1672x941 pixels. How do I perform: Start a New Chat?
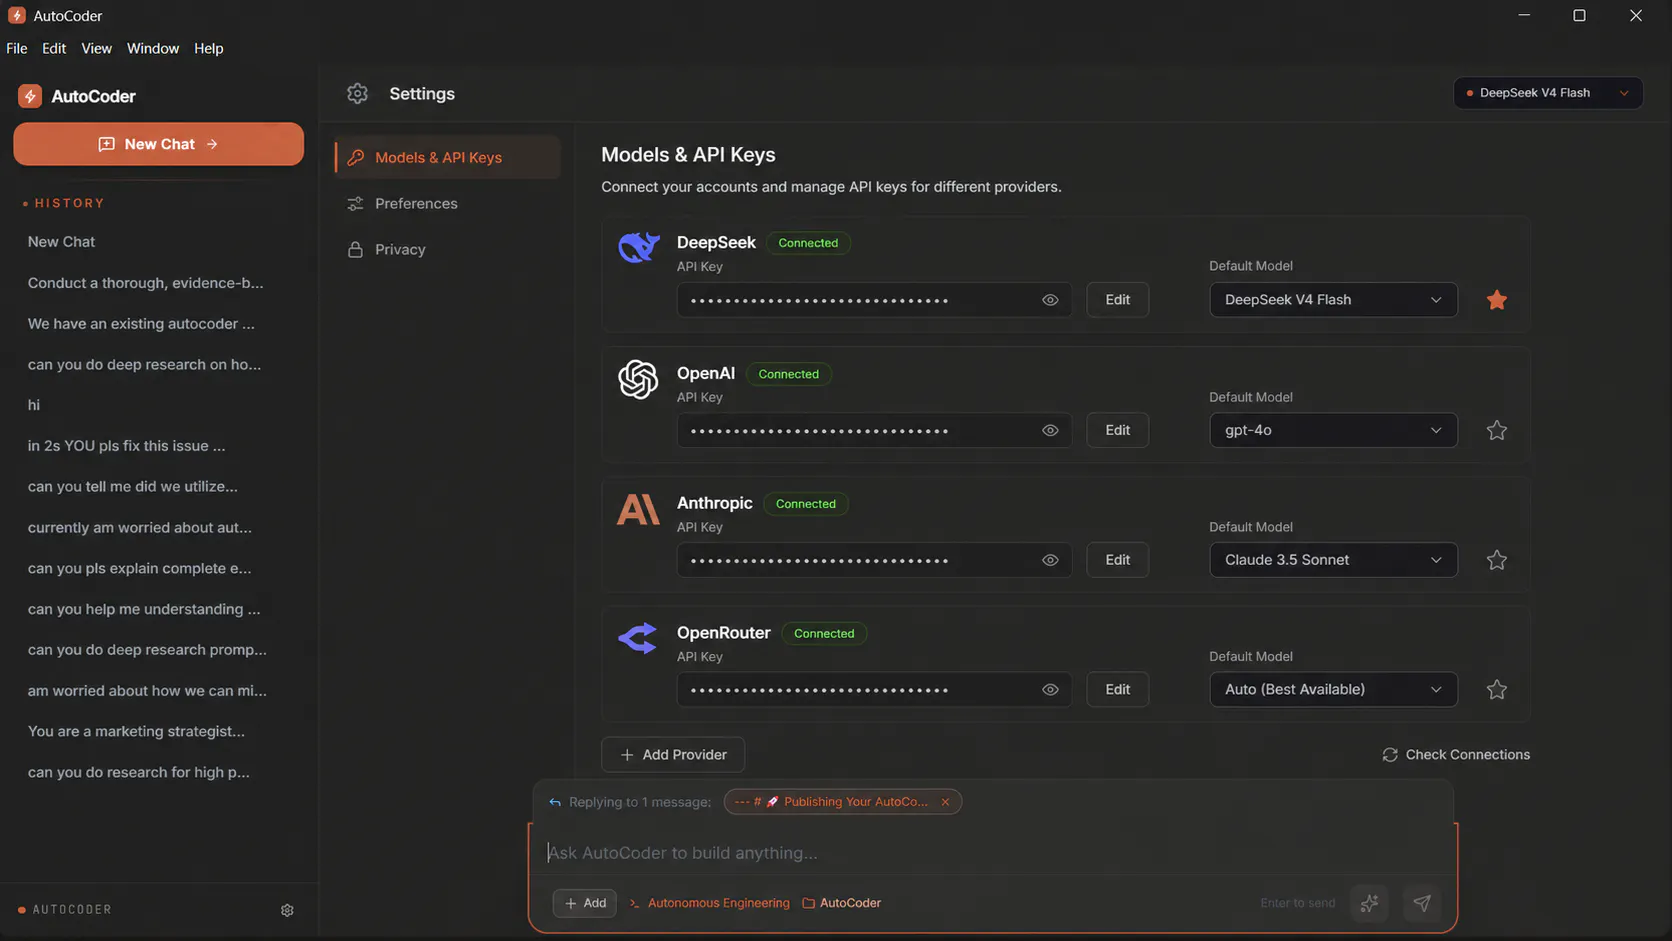pos(158,144)
